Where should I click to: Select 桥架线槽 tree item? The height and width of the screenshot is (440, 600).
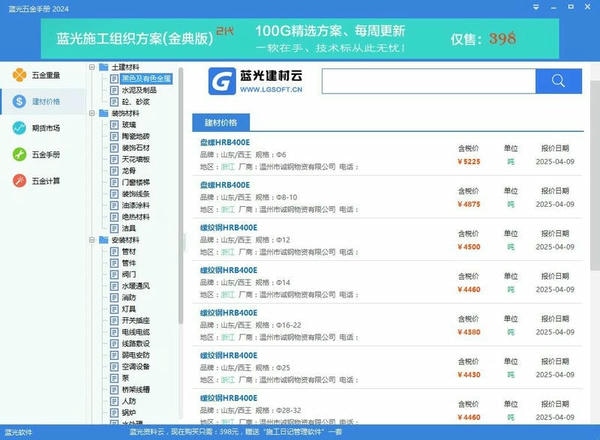tap(136, 389)
